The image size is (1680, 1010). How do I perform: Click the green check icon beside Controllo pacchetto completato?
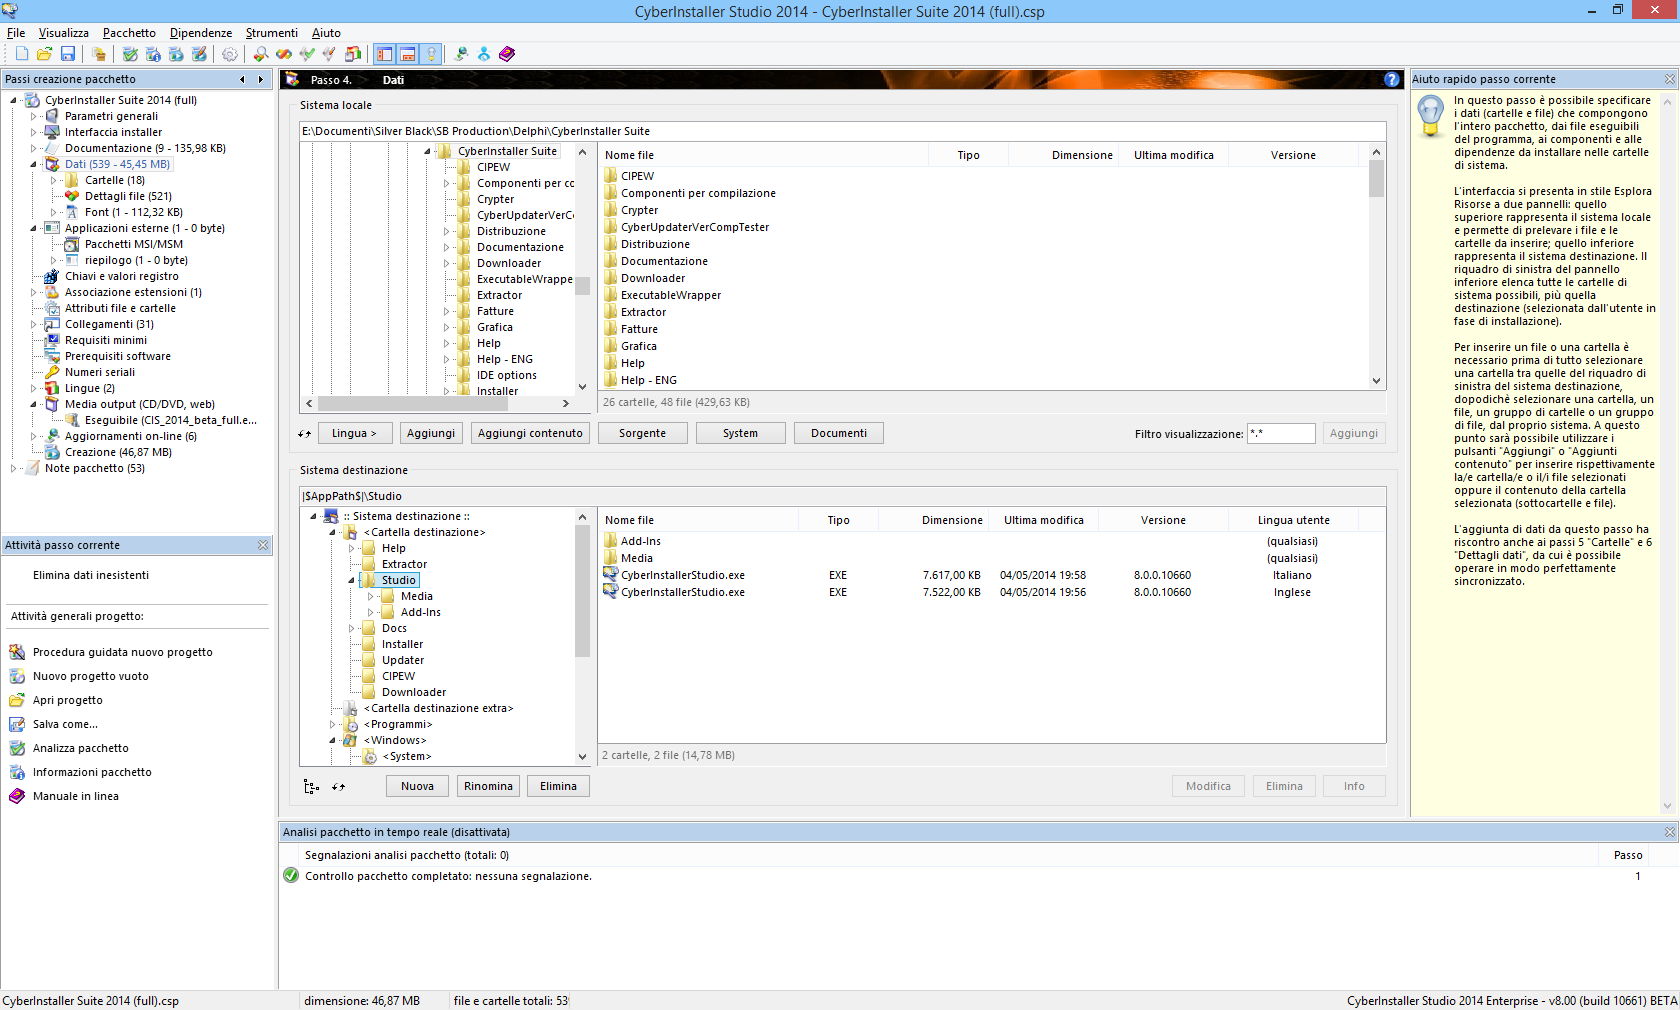291,876
